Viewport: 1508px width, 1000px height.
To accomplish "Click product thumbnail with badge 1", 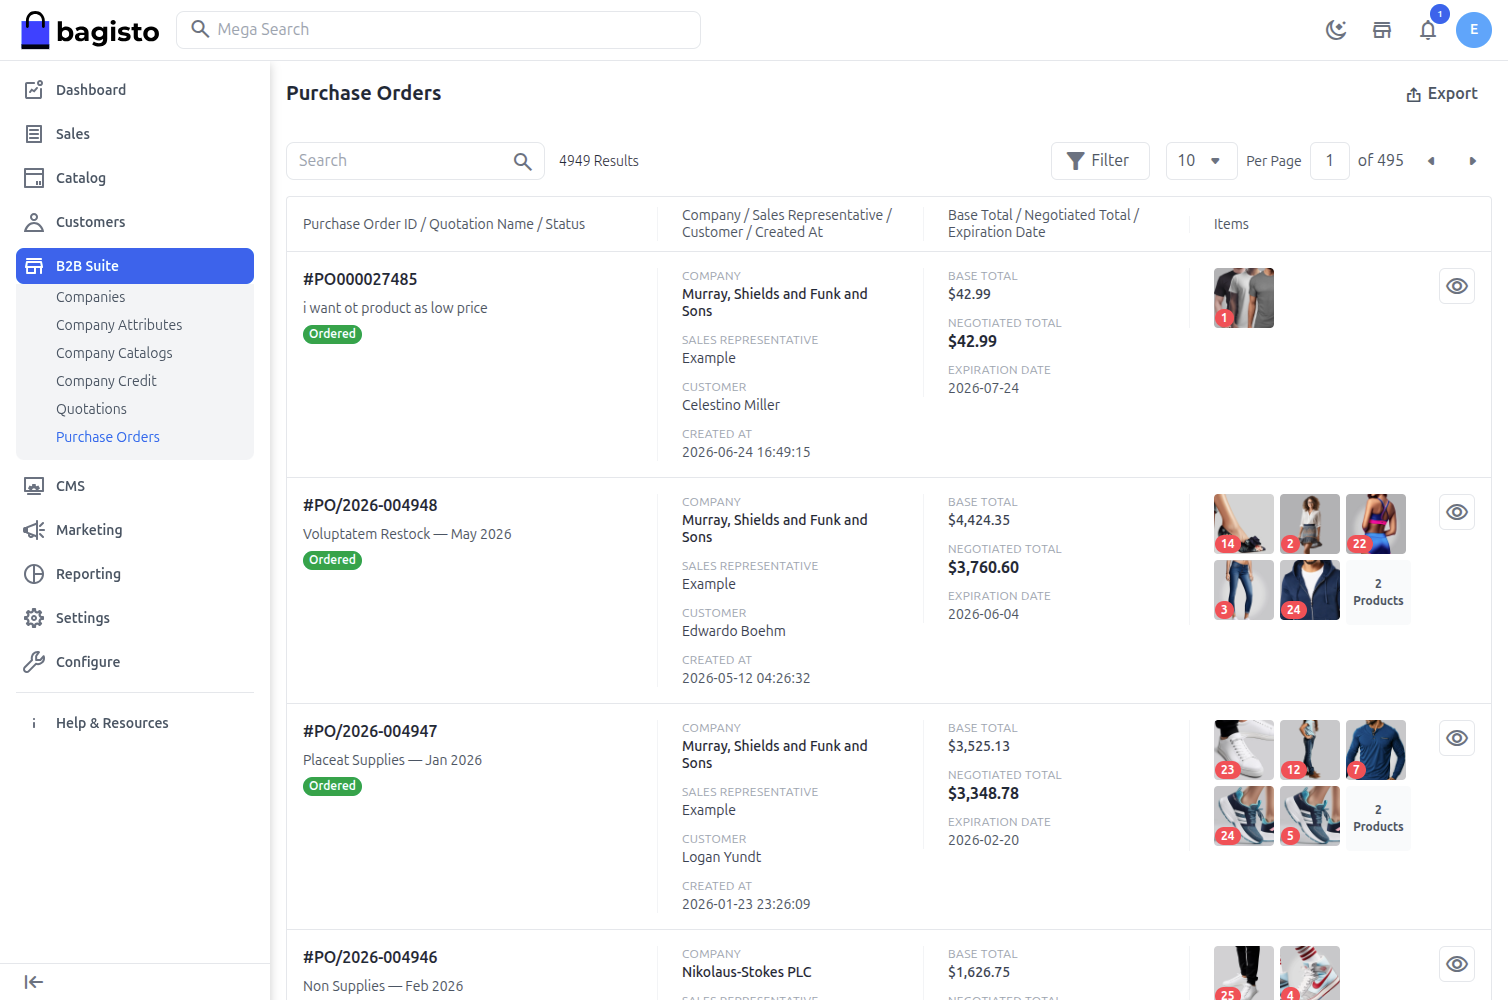I will tap(1244, 298).
